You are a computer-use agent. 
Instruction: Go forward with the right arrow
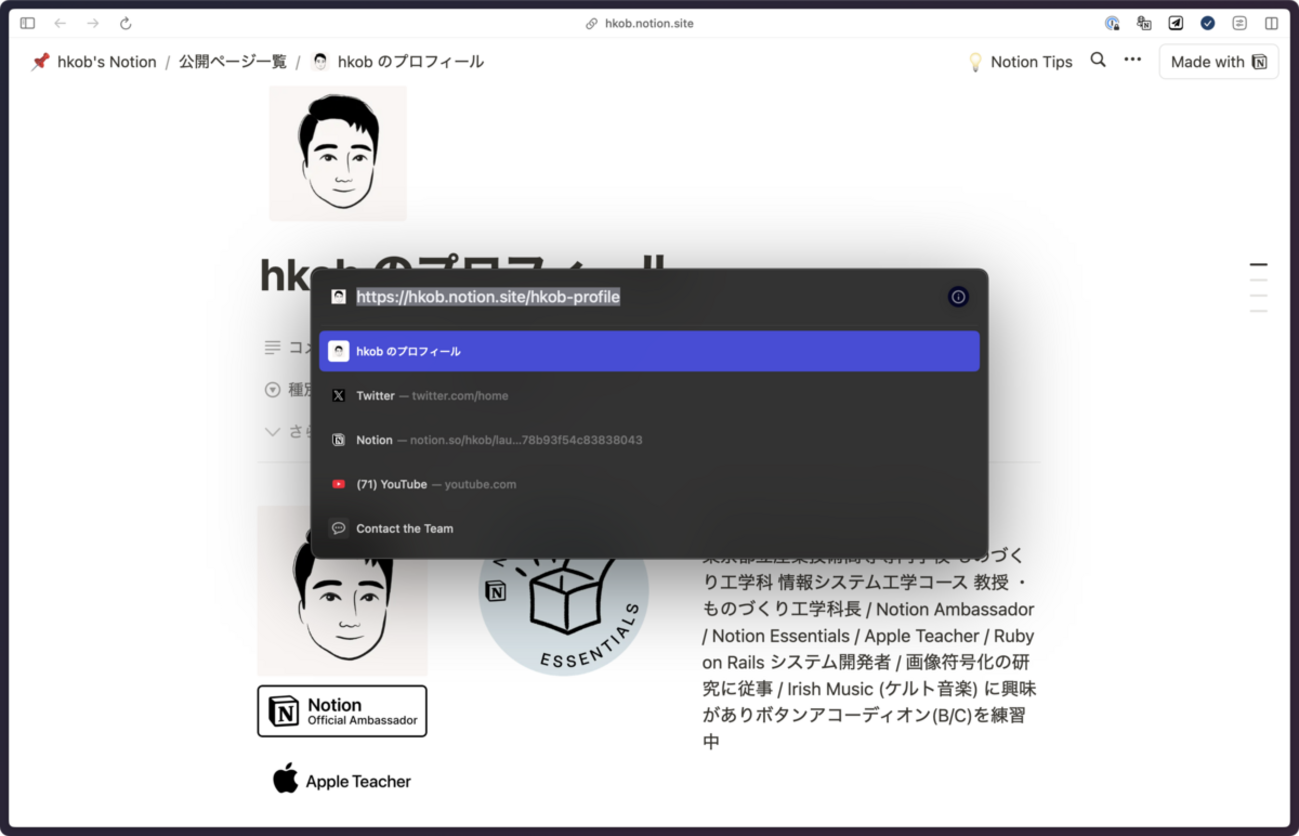coord(93,23)
